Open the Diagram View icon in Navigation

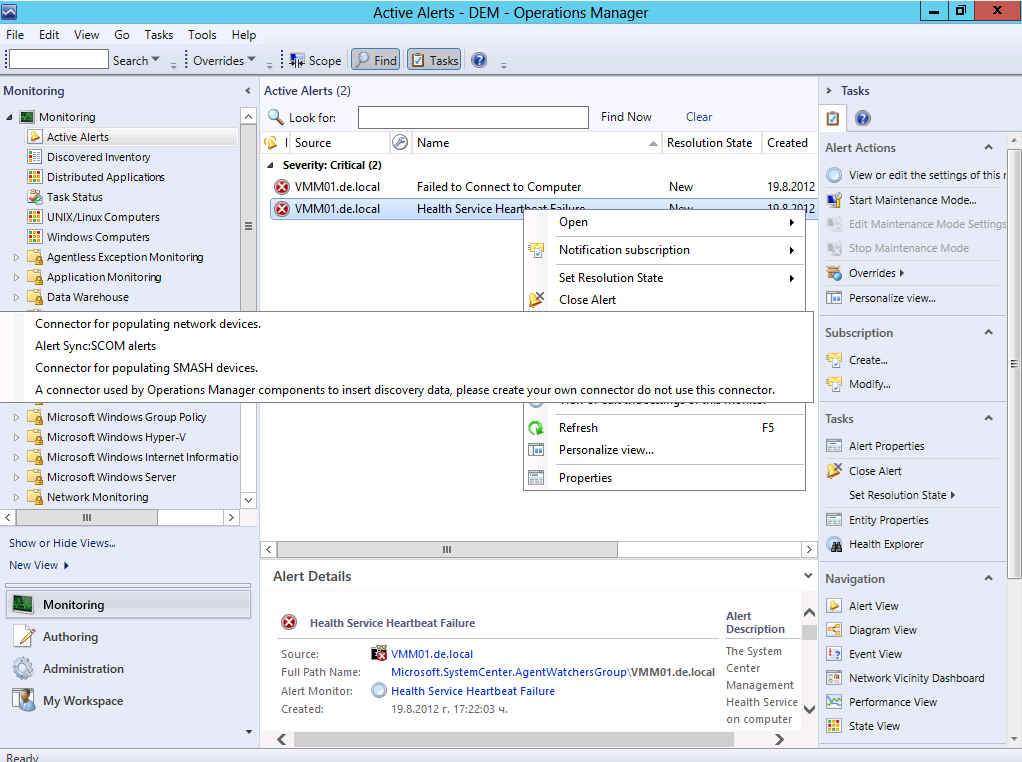pos(834,630)
